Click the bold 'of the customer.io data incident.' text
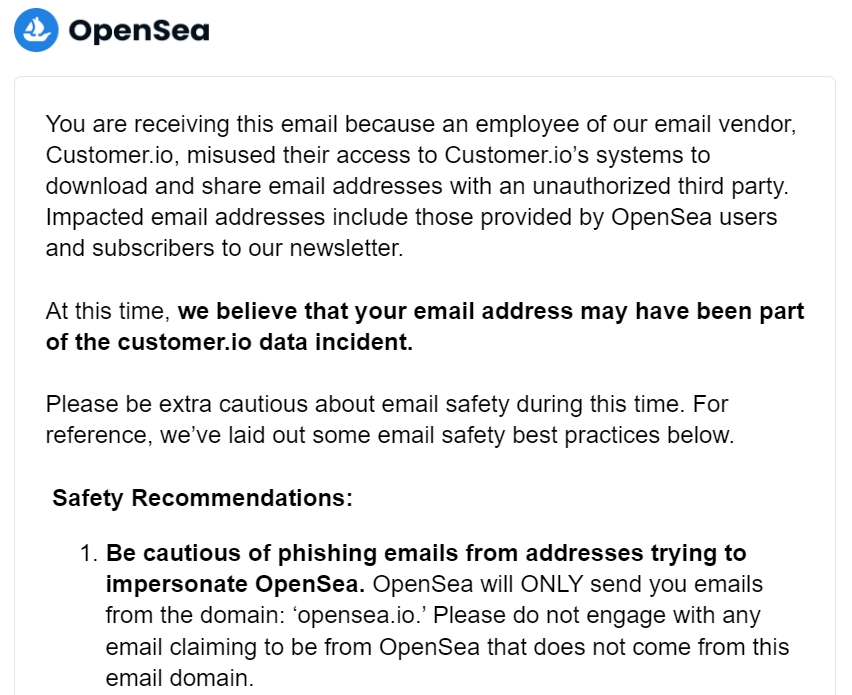This screenshot has height=695, width=852. (229, 342)
